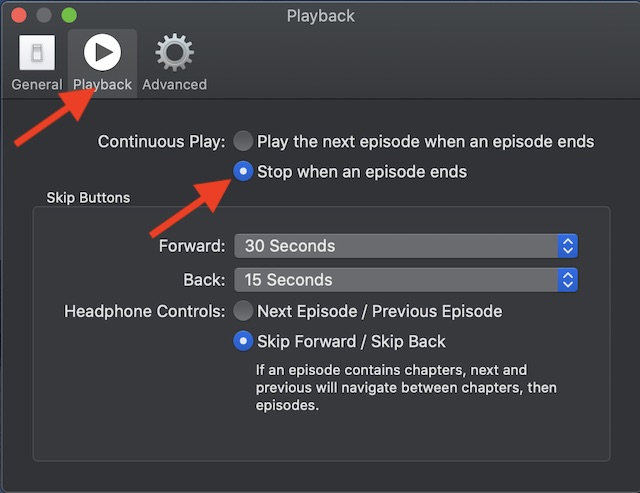The image size is (640, 493).
Task: Close the Playback preferences window
Action: pos(21,16)
